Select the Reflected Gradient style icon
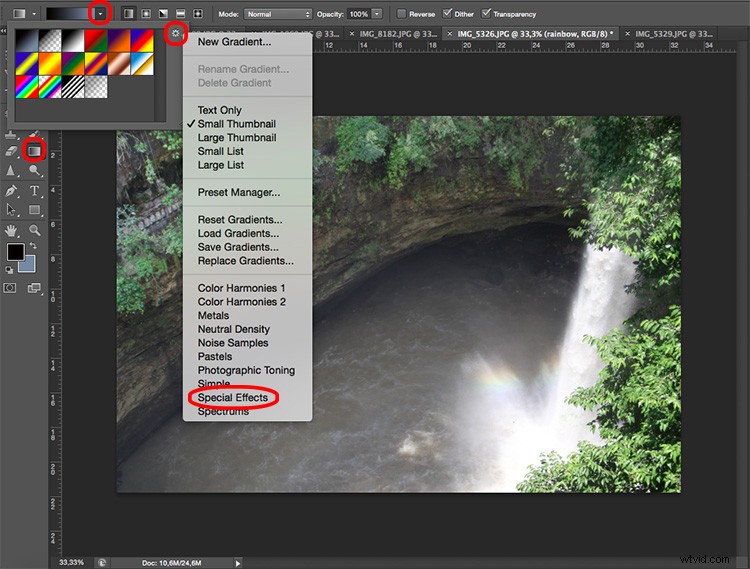This screenshot has width=750, height=569. 180,14
